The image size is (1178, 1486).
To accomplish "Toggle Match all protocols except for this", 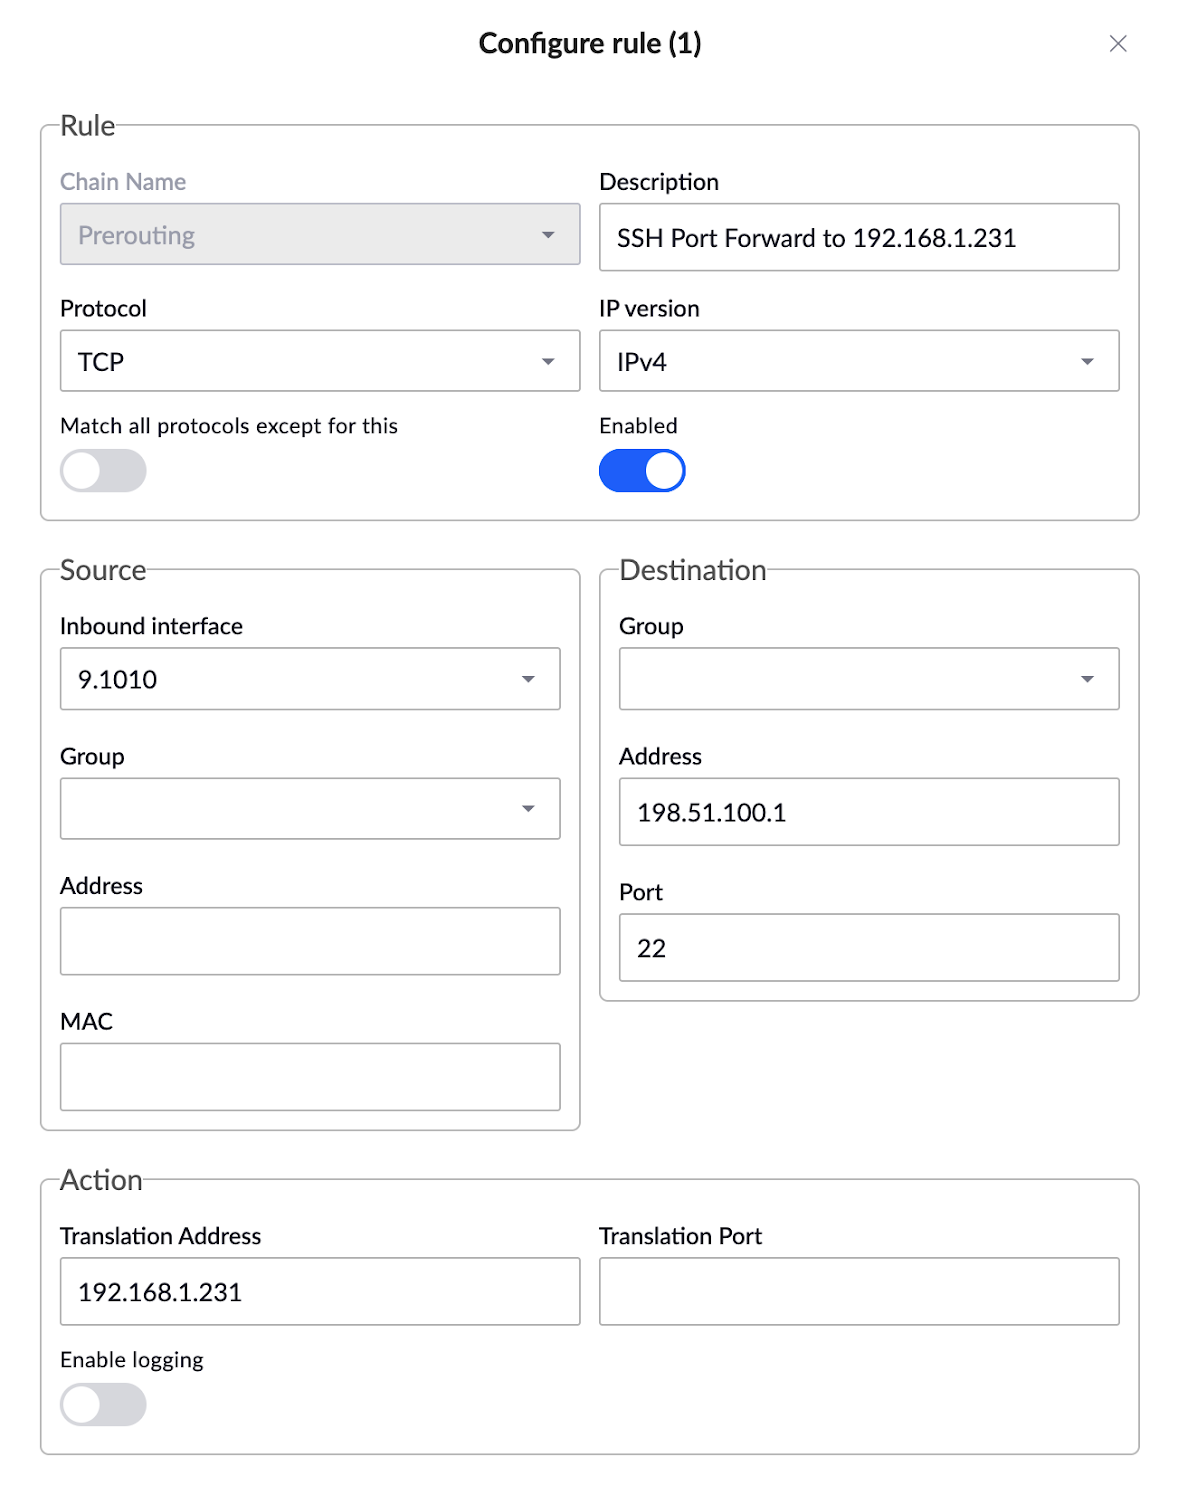I will (x=102, y=469).
